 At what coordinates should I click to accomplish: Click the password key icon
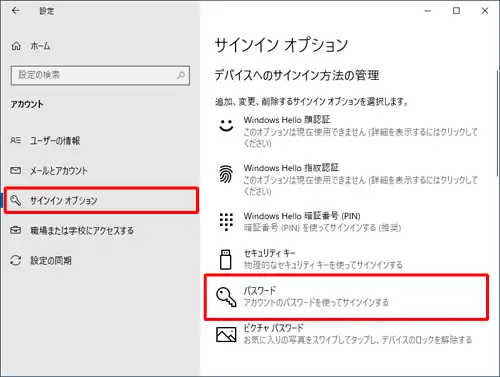pos(226,297)
